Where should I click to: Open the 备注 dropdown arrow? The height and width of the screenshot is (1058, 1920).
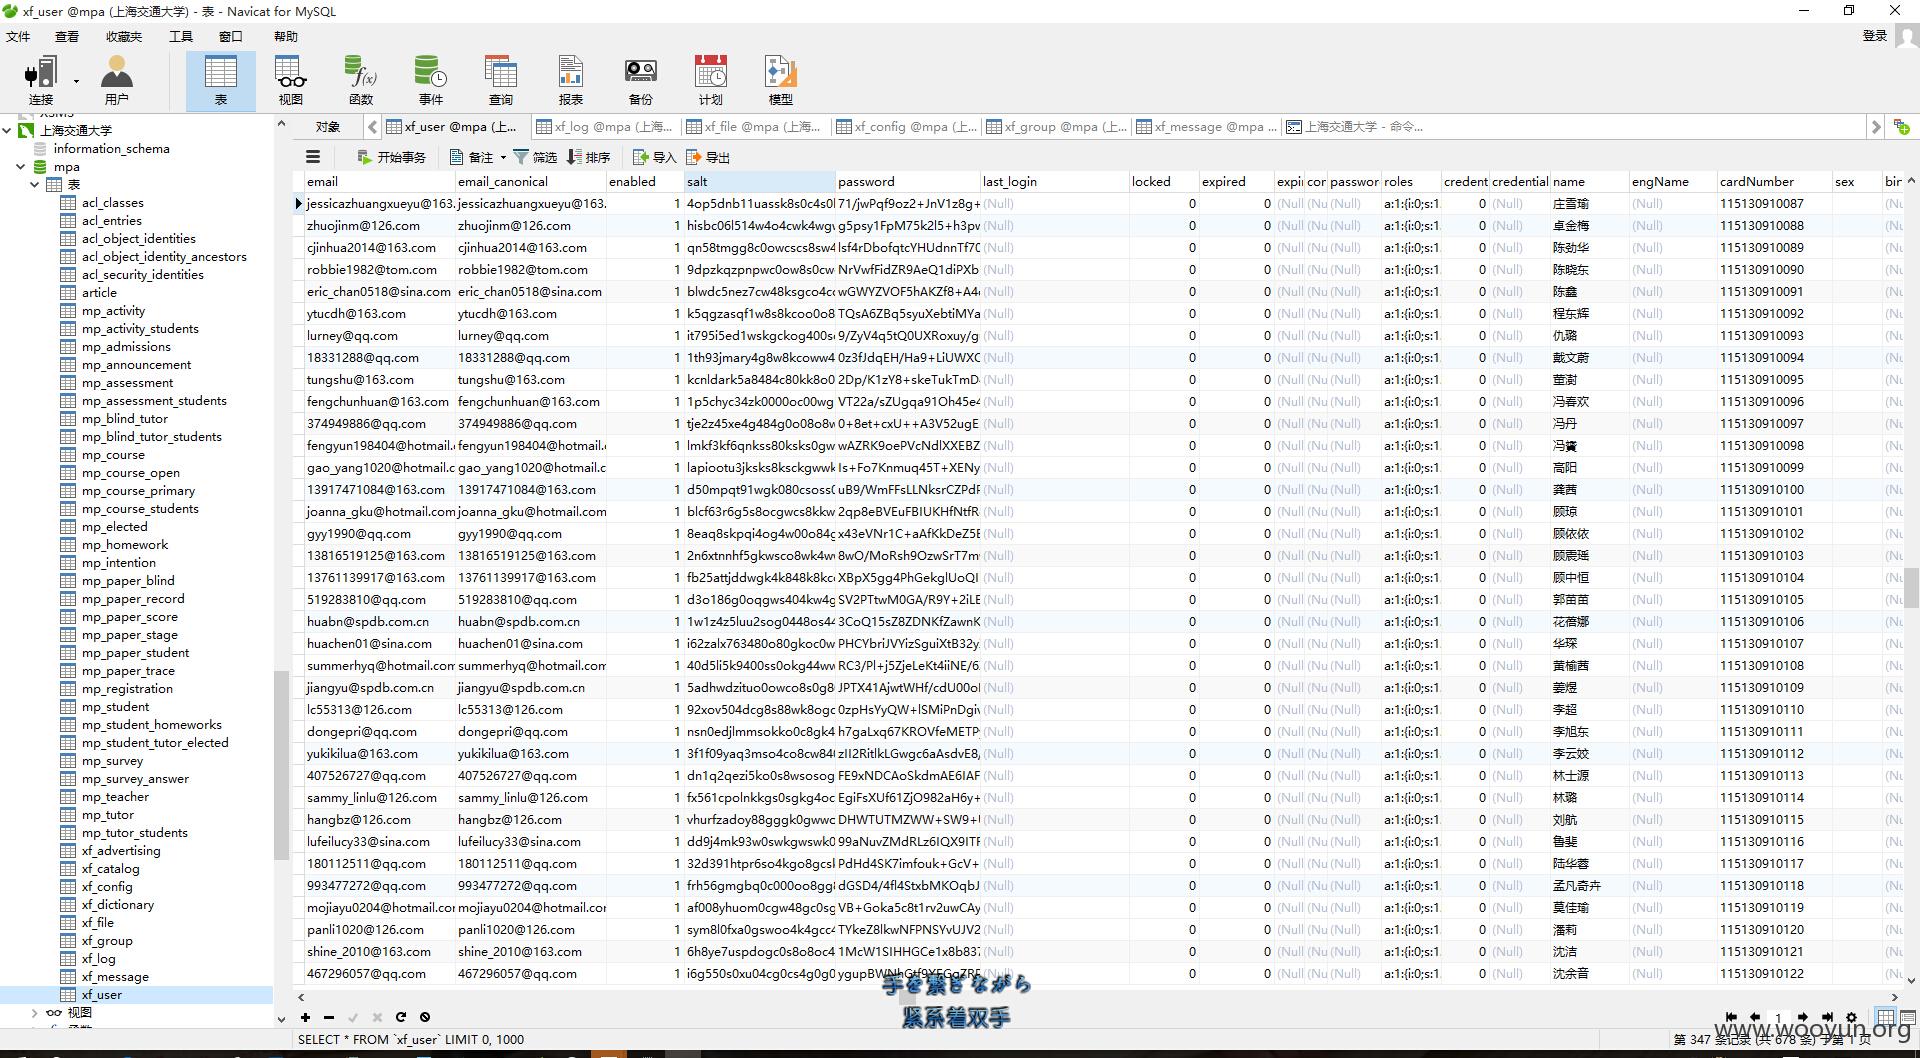coord(503,157)
